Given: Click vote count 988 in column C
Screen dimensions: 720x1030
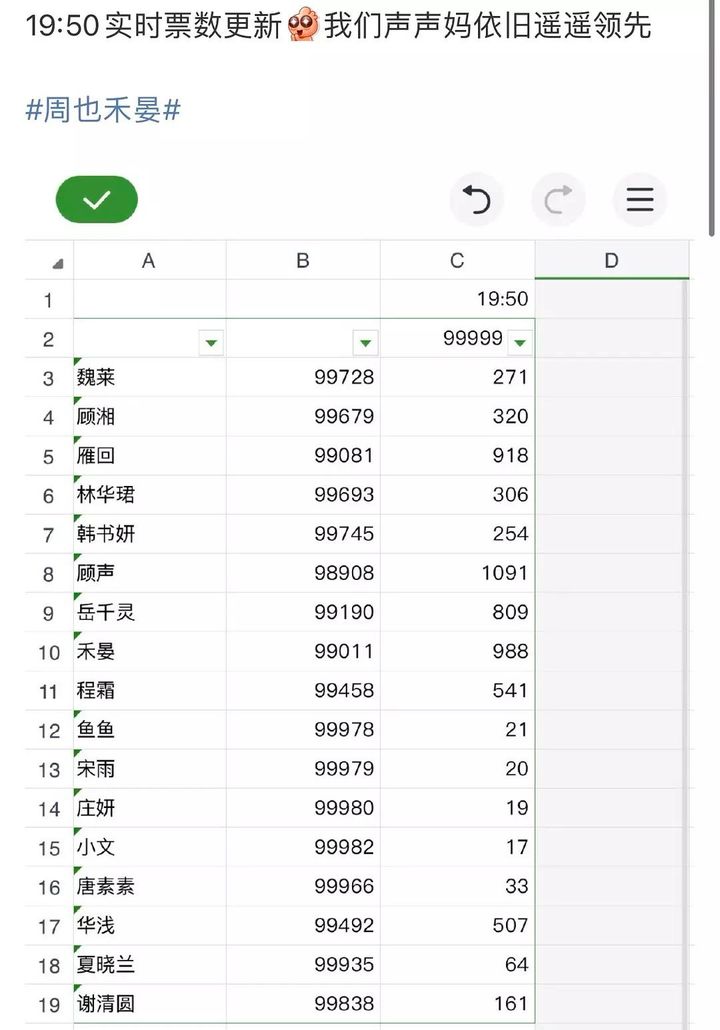Looking at the screenshot, I should [510, 651].
